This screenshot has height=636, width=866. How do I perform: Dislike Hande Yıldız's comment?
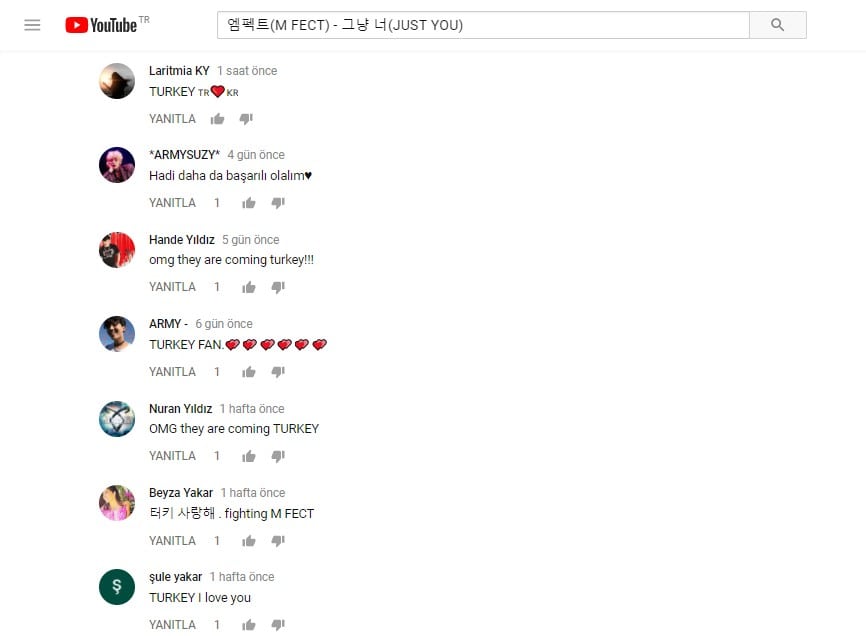point(278,287)
